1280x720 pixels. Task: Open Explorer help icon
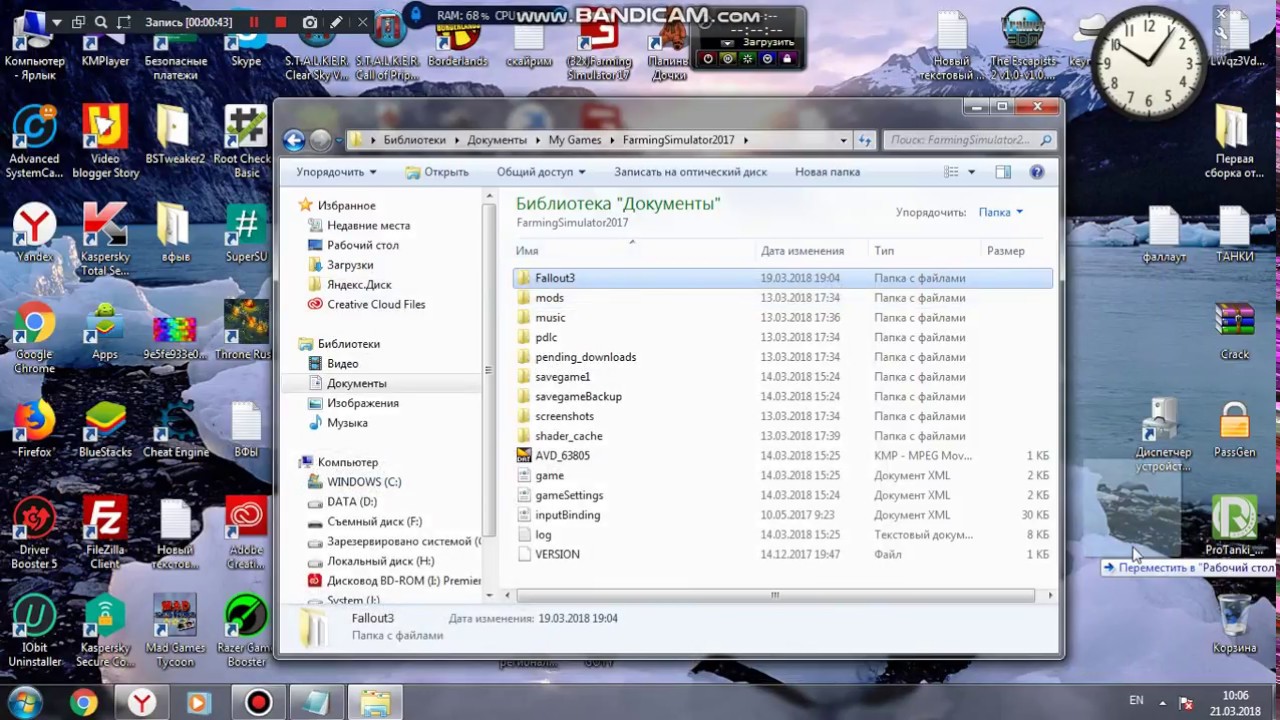[1037, 172]
